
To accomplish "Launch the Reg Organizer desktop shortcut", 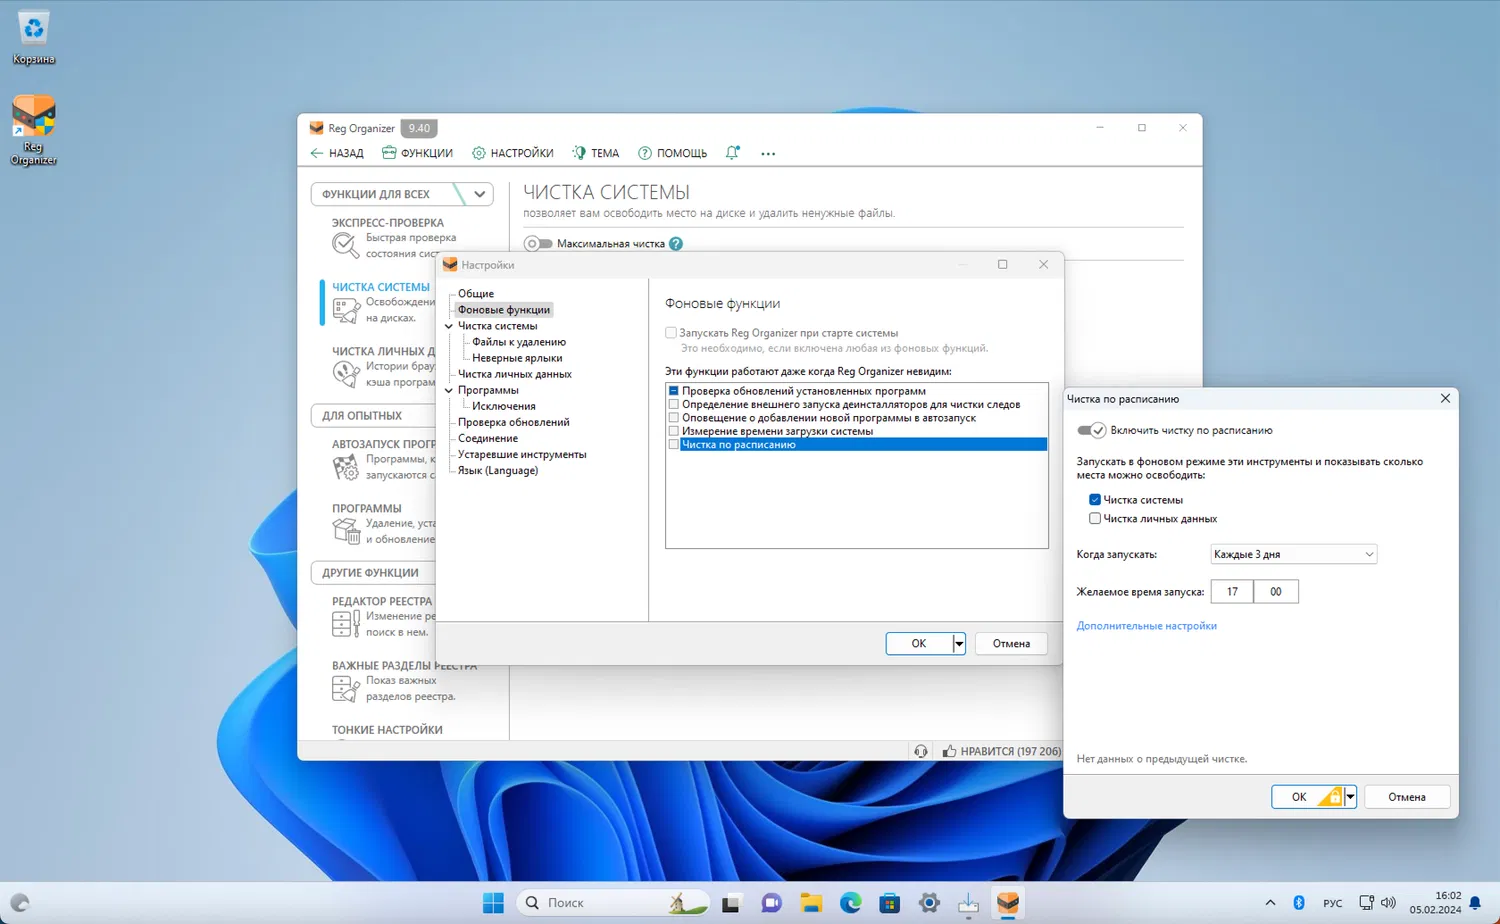I will click(x=33, y=130).
